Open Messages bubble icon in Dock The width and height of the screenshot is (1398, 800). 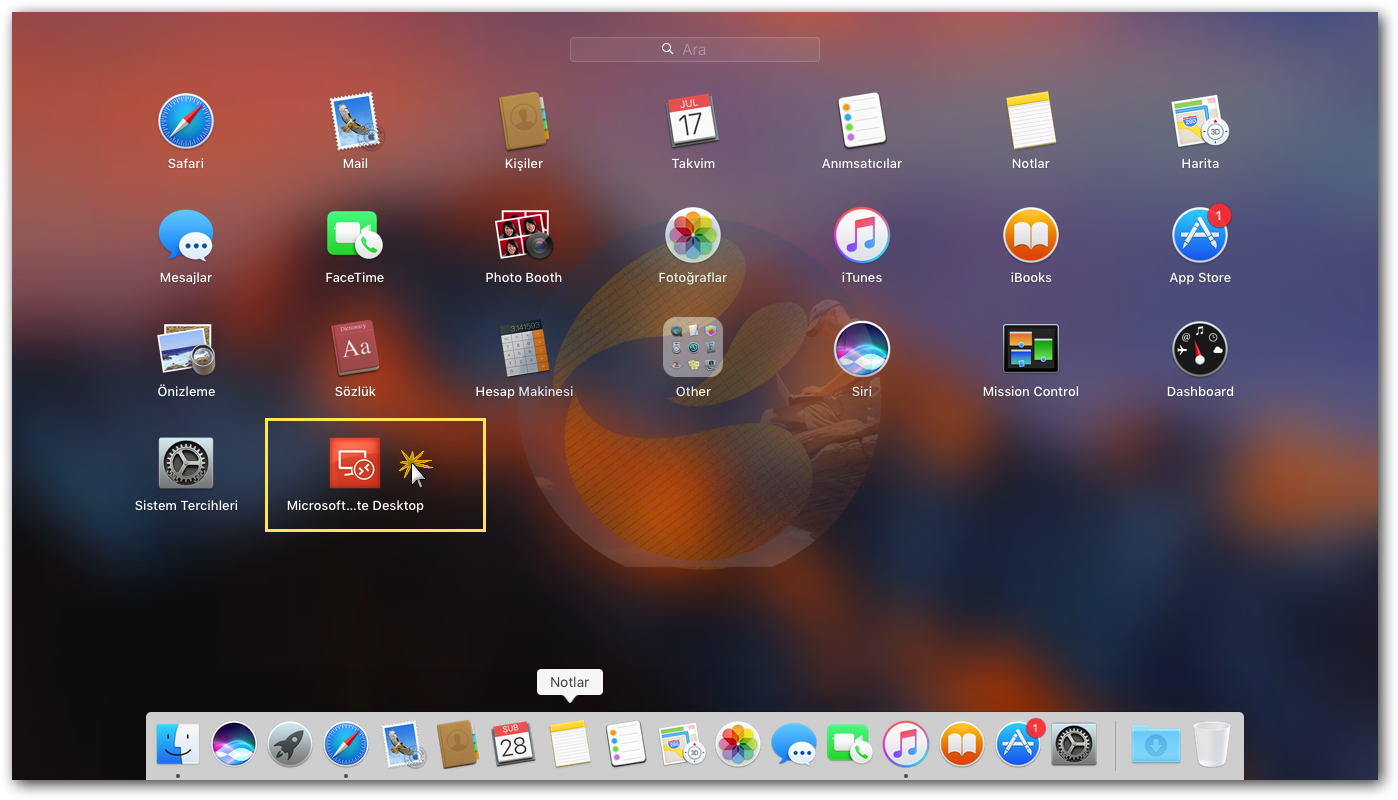[x=794, y=744]
